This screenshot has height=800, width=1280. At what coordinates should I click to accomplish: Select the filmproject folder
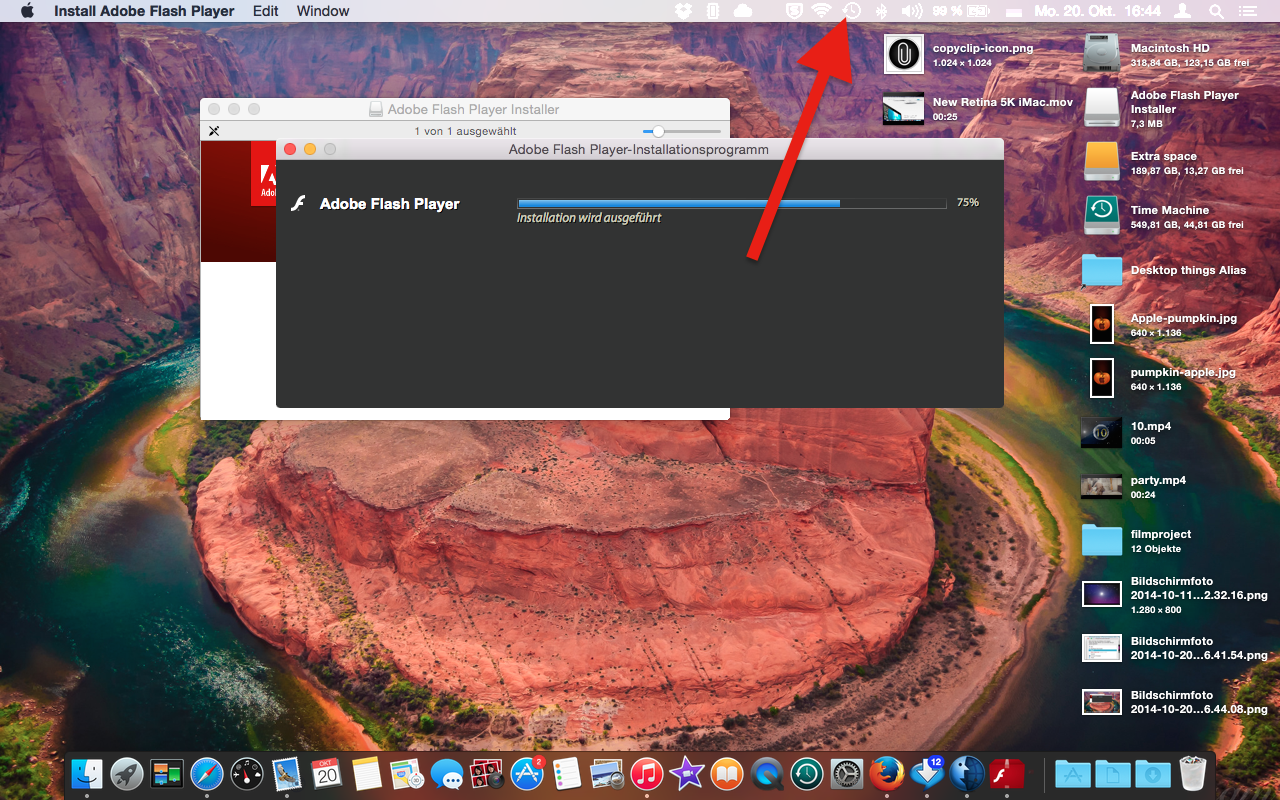[1102, 540]
